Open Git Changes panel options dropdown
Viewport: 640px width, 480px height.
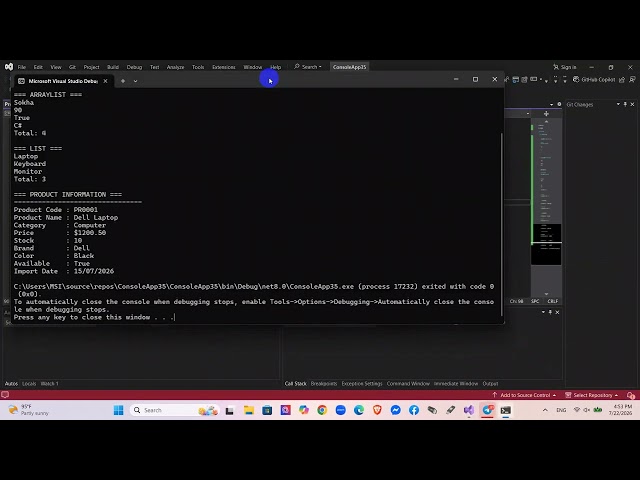click(x=618, y=104)
